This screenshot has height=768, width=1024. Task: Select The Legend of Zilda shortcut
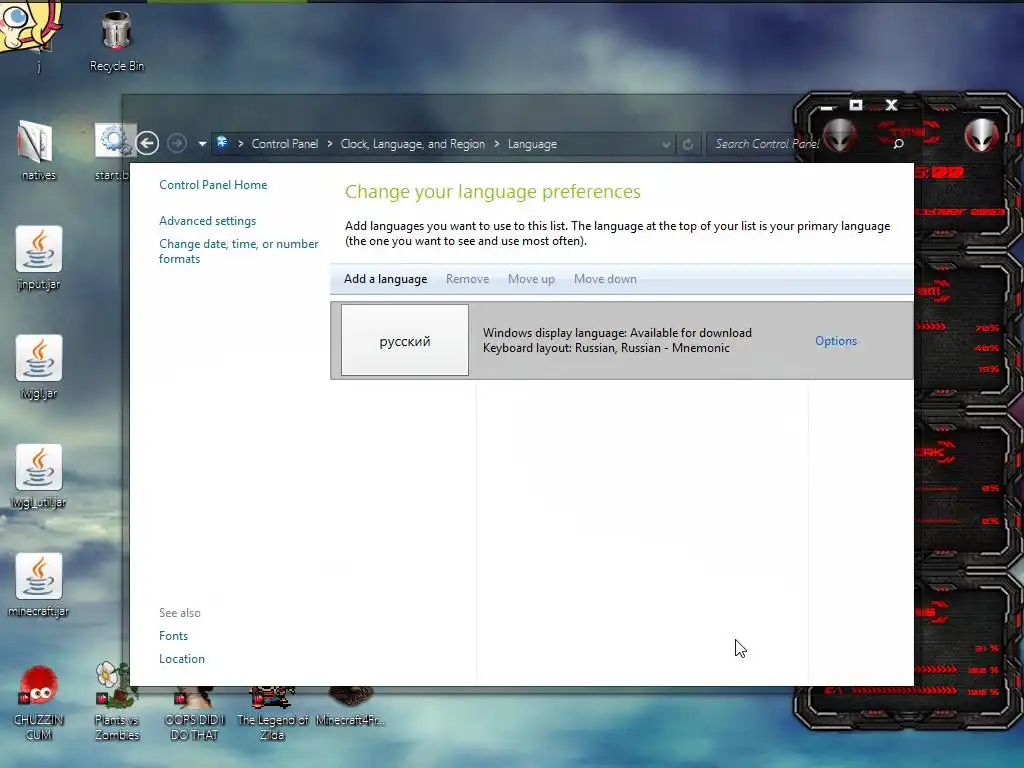pyautogui.click(x=272, y=713)
